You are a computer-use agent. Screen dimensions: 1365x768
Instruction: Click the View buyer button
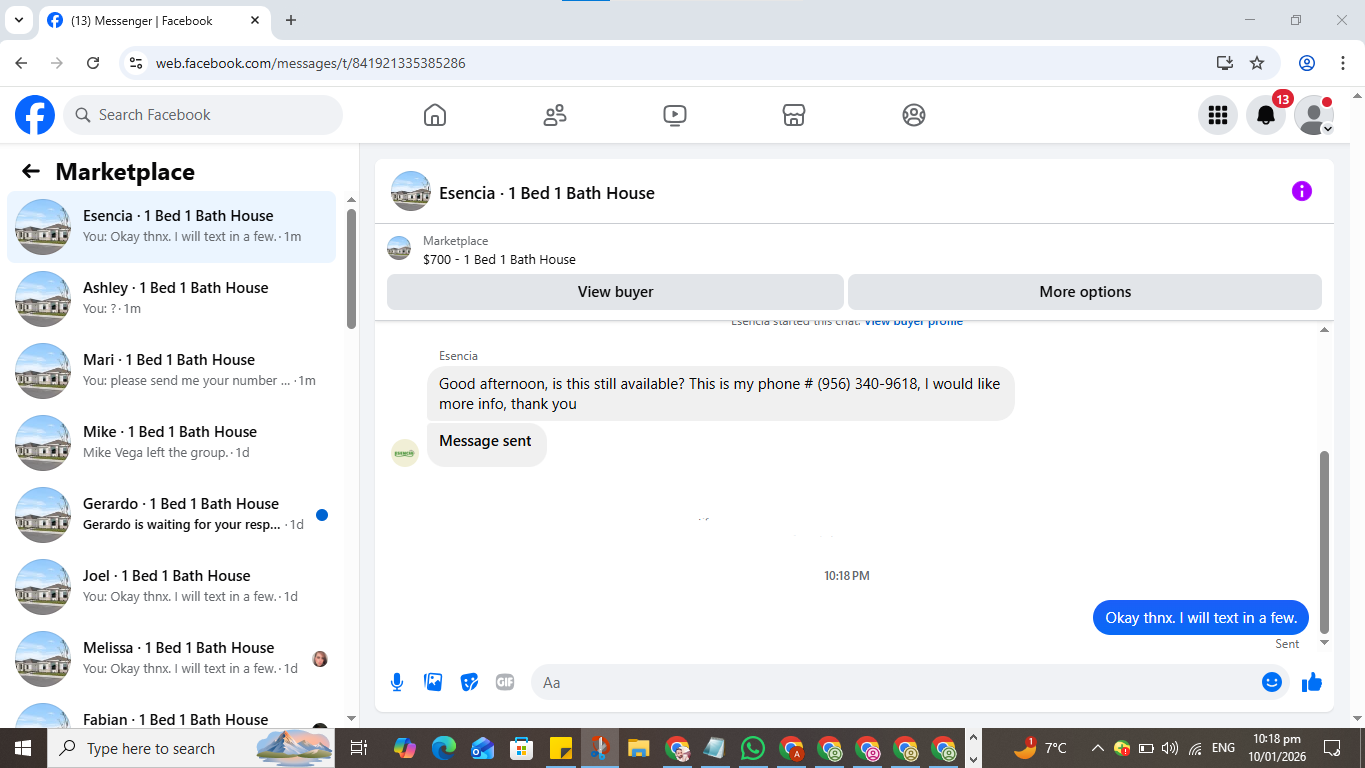pos(615,292)
